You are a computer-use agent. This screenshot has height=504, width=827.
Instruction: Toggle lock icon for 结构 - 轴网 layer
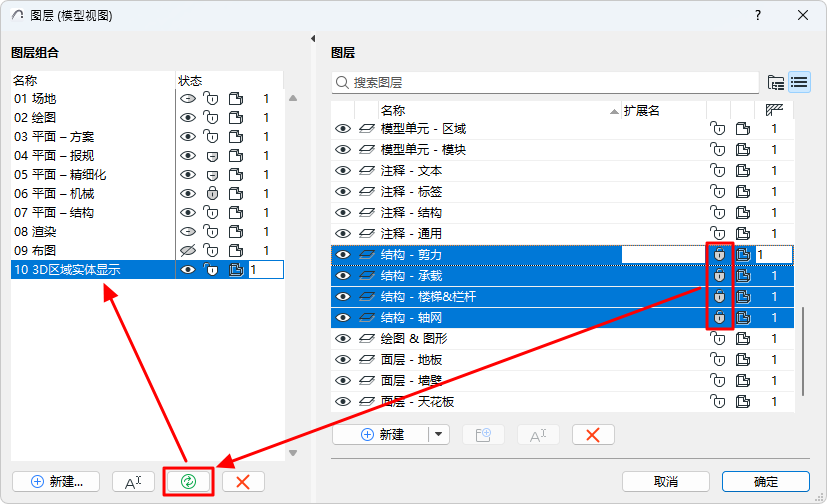pyautogui.click(x=719, y=318)
